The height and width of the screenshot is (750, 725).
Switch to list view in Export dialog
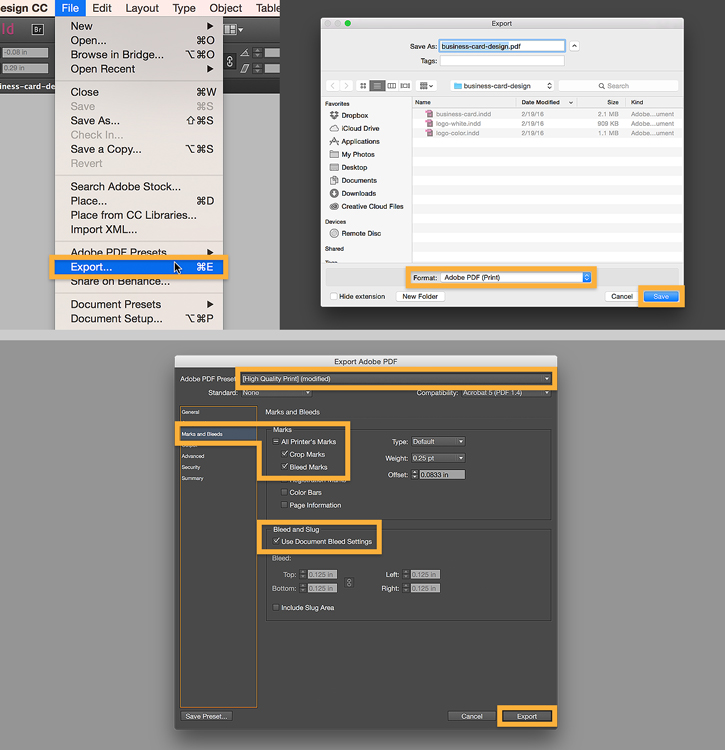click(x=377, y=86)
